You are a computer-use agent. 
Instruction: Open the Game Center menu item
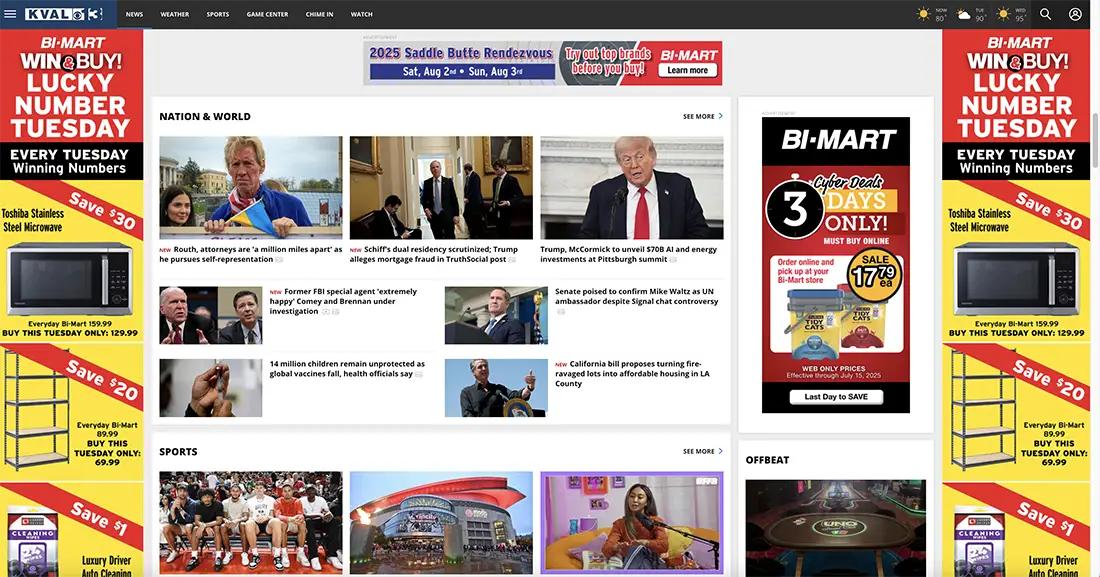pos(267,14)
